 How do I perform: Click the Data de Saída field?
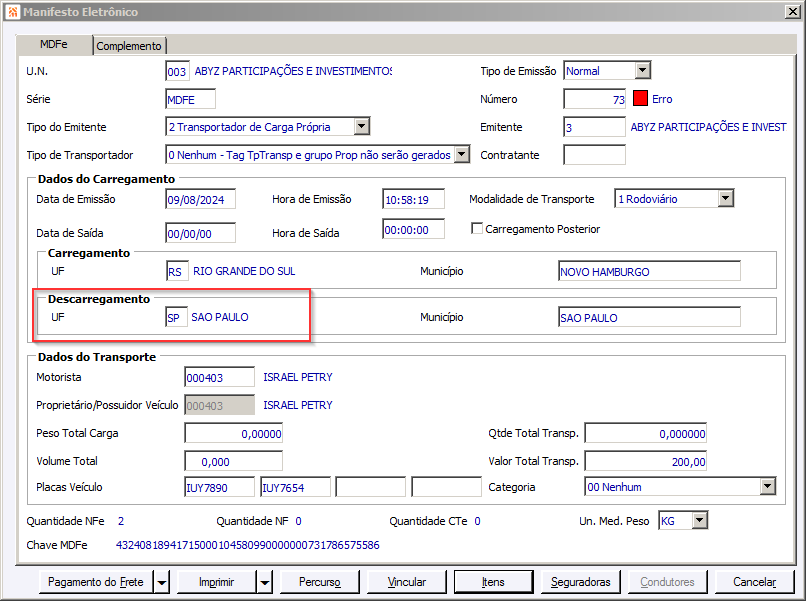(200, 233)
